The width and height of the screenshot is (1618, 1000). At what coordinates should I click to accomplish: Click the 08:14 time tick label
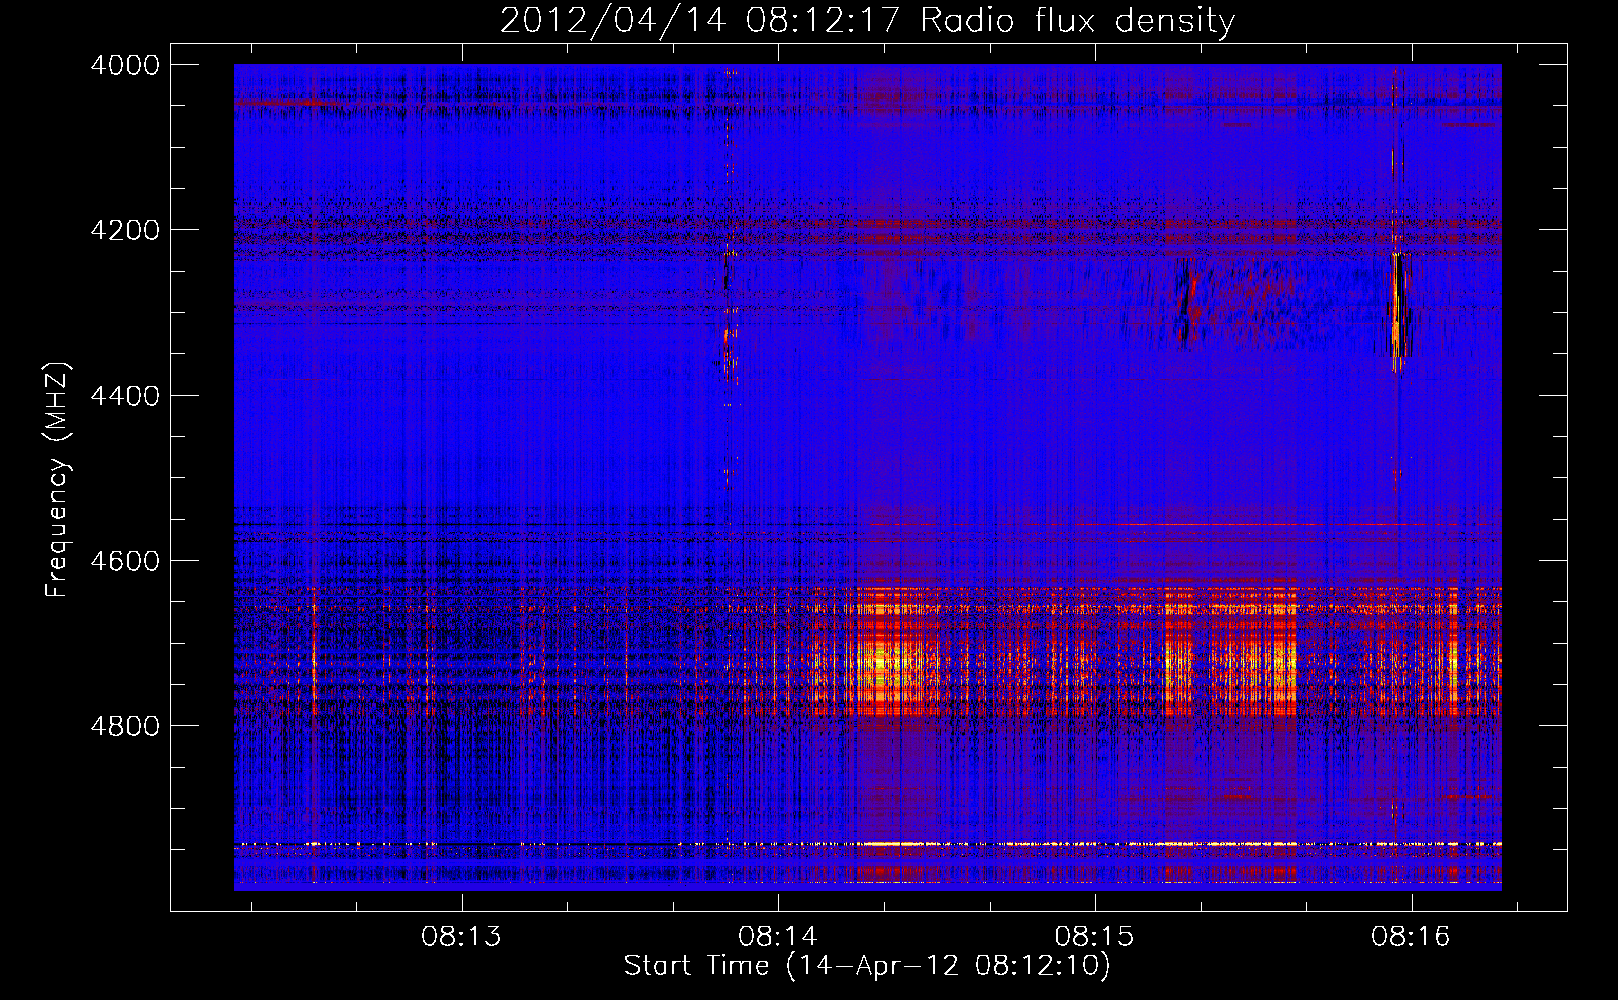point(778,937)
